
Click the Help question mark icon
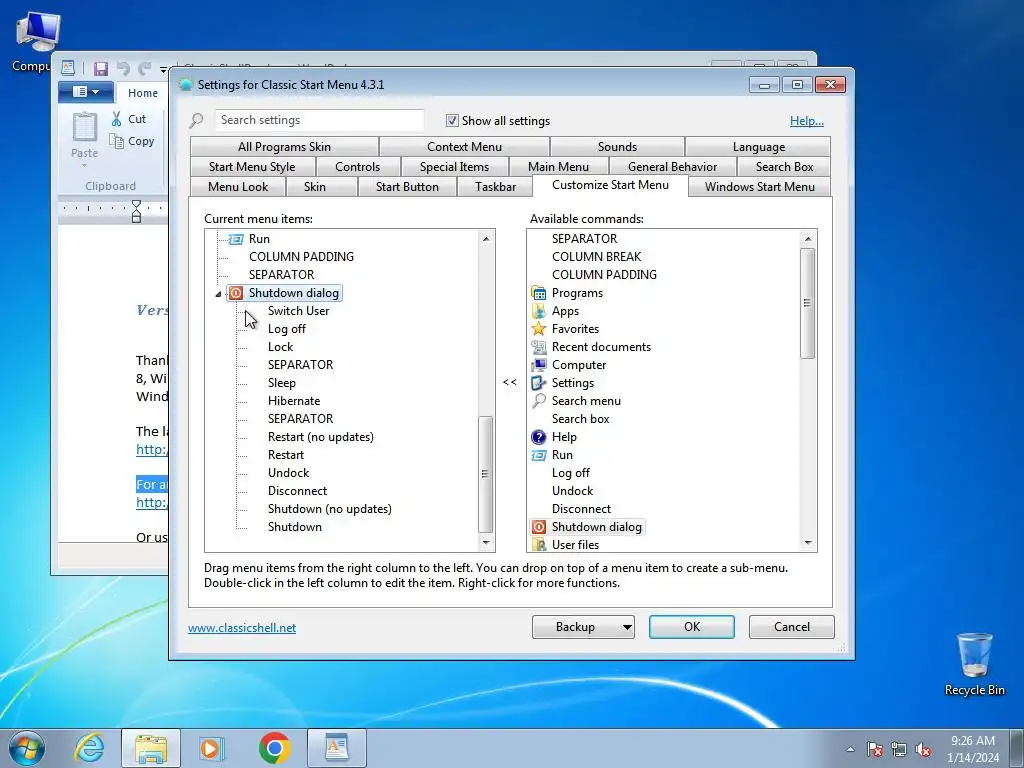[539, 437]
